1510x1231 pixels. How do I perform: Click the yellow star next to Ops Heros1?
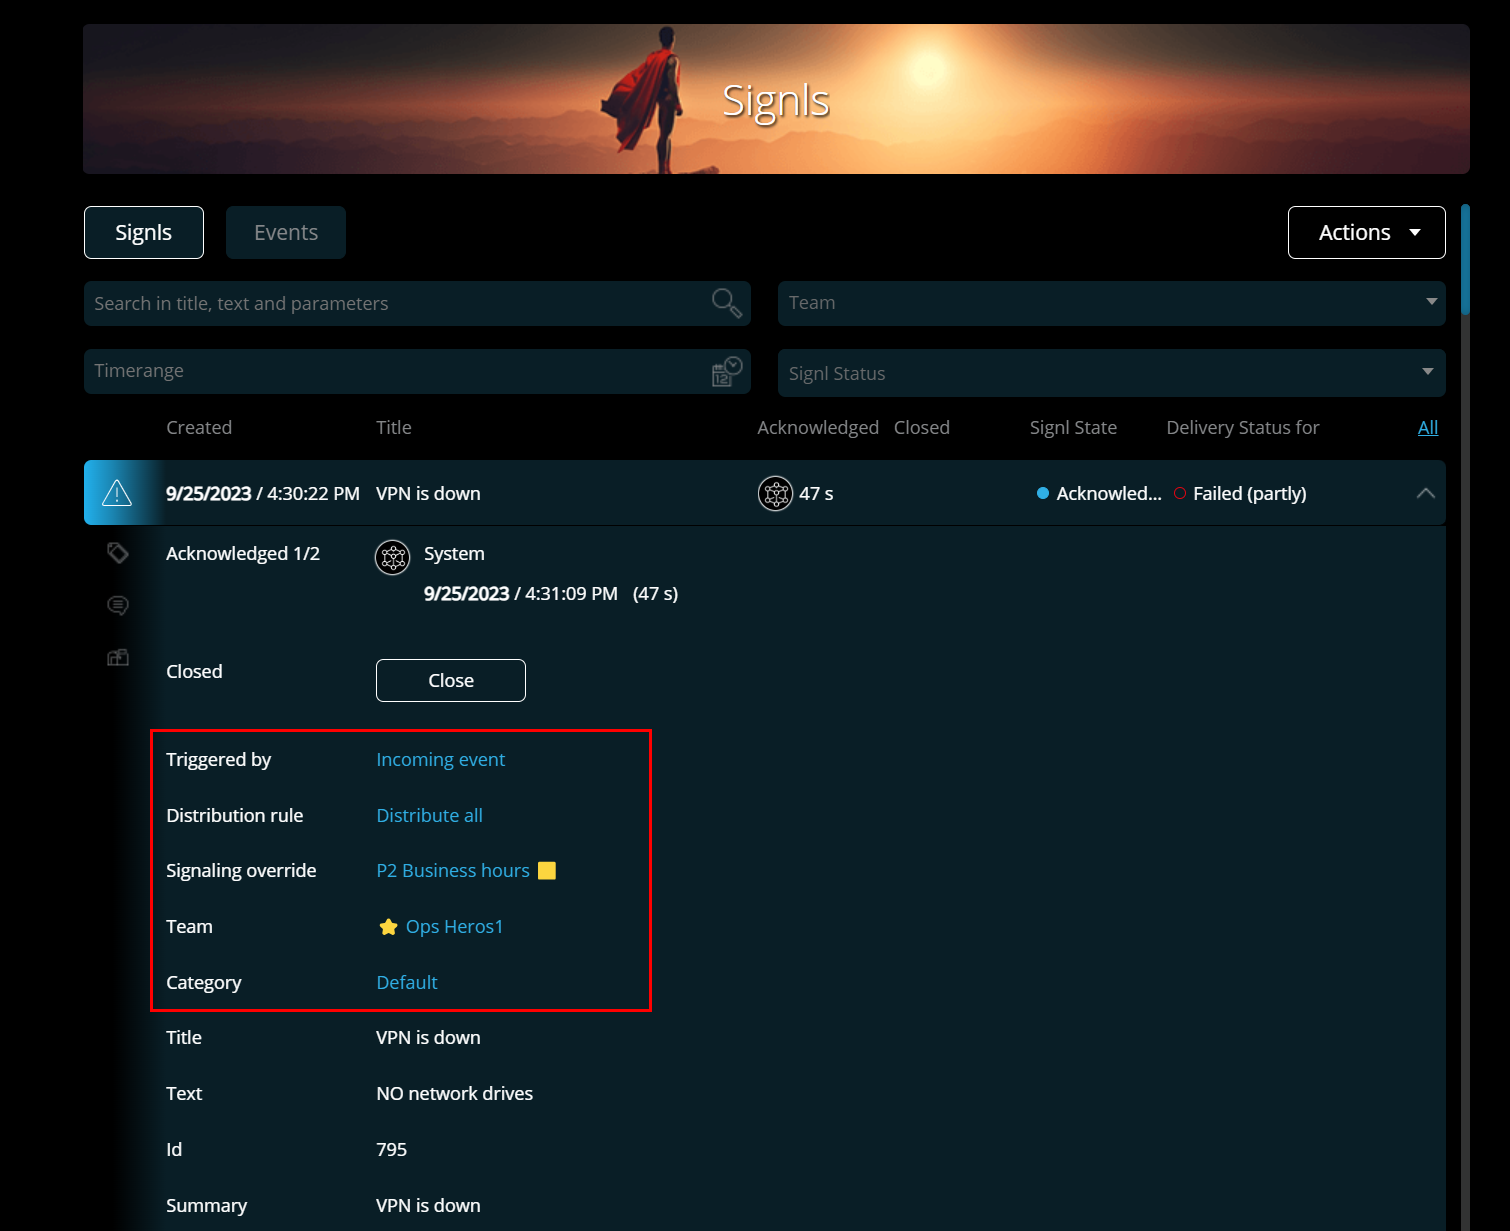click(x=389, y=927)
